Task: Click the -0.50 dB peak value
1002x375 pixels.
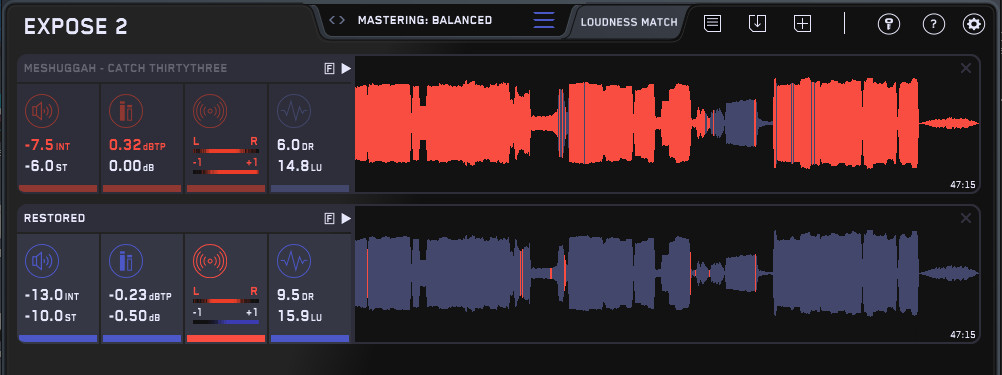Action: pyautogui.click(x=134, y=317)
